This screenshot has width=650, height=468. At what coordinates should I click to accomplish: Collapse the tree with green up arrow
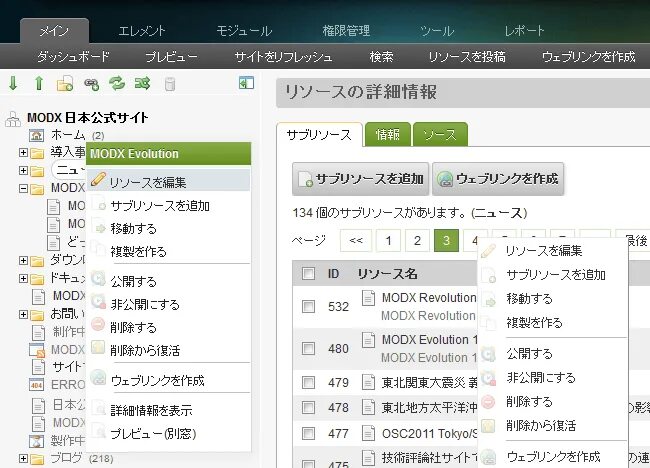click(39, 83)
